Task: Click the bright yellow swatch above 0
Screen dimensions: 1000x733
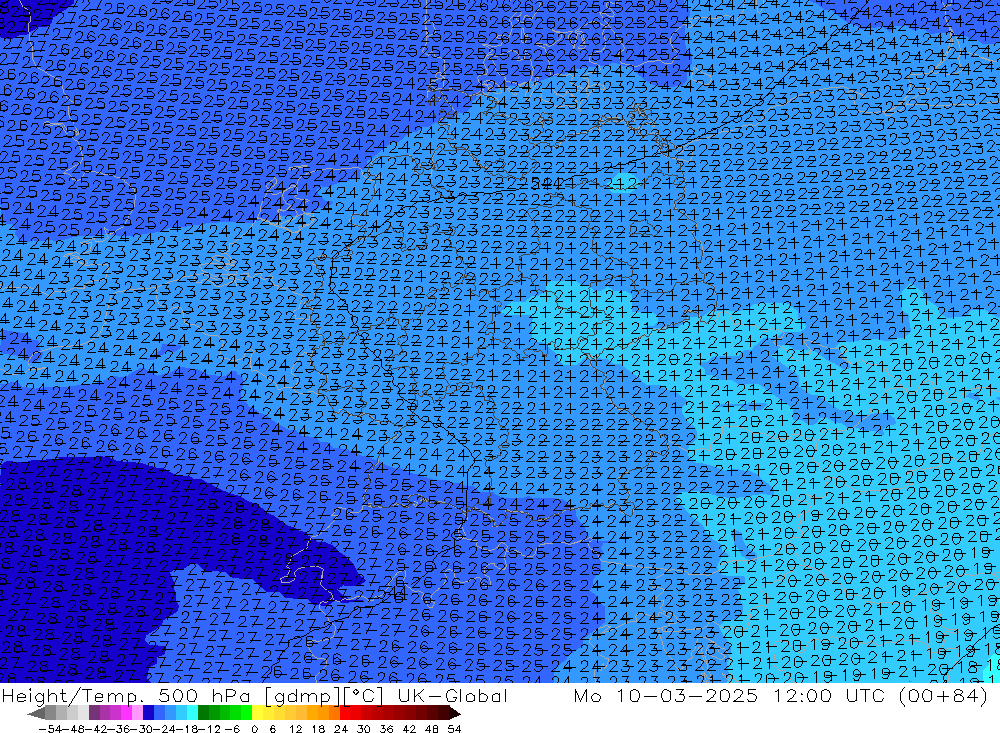Action: click(x=257, y=713)
